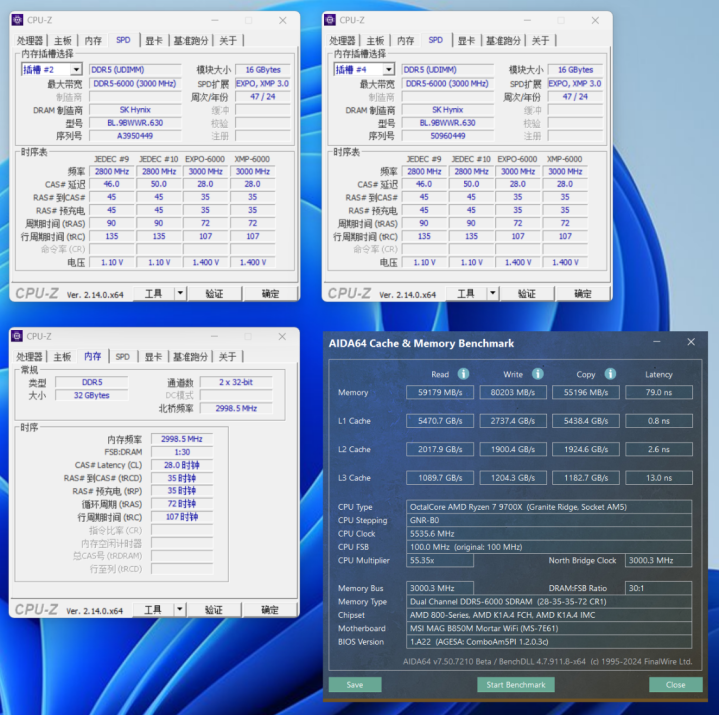Click CPU-Z app icon in slot #4 window
Screen dimensions: 719x715
(330, 20)
